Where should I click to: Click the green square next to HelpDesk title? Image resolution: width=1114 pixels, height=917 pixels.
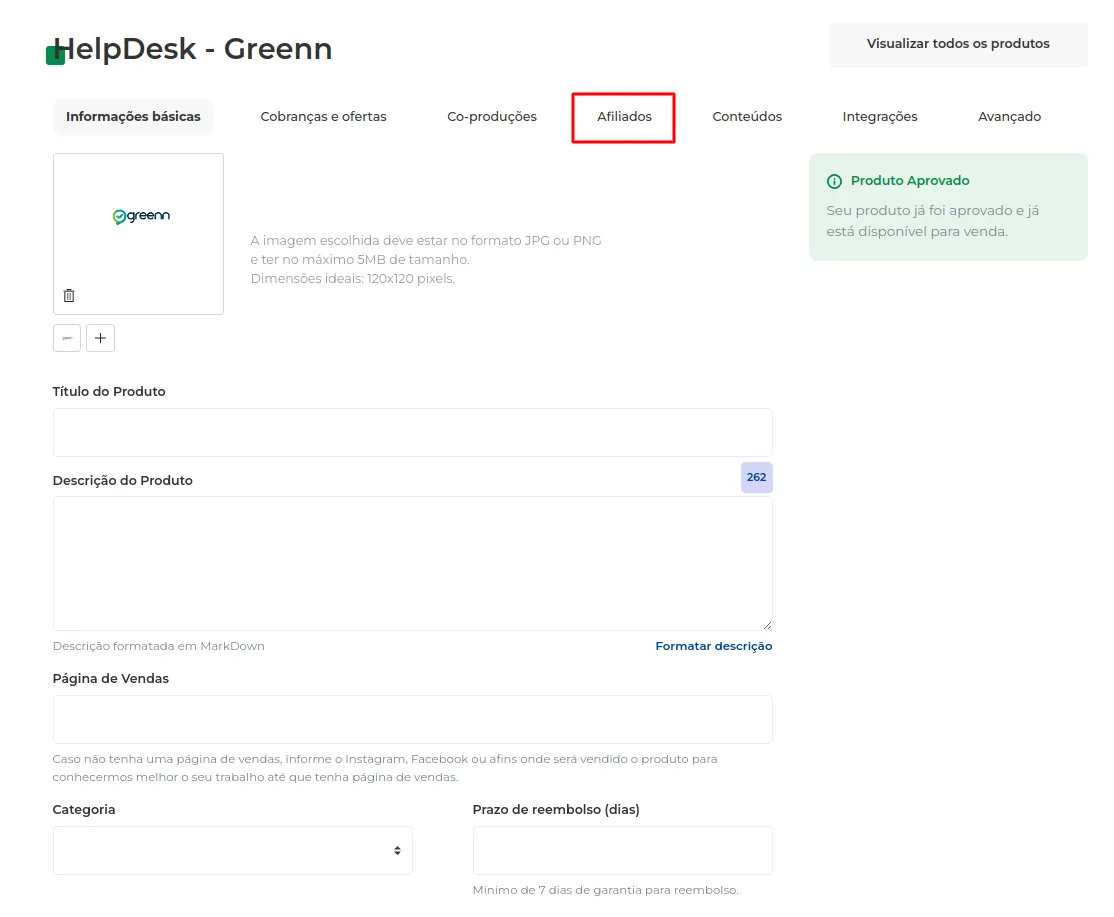click(x=55, y=55)
